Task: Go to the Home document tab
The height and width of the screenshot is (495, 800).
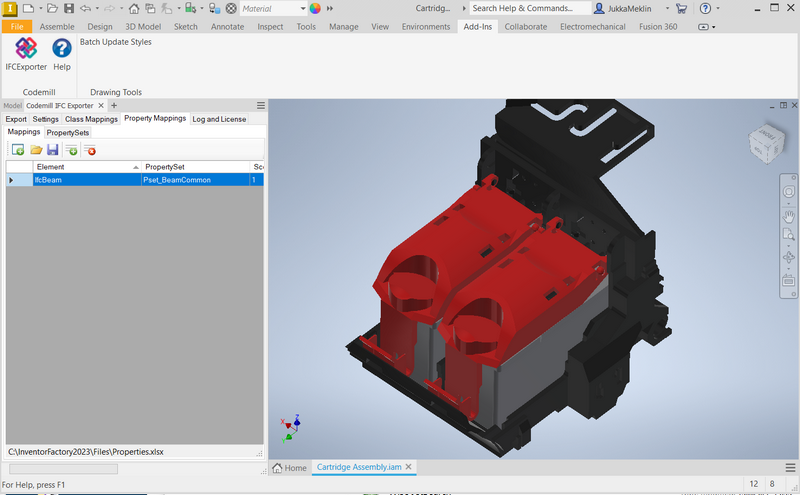Action: click(x=288, y=467)
